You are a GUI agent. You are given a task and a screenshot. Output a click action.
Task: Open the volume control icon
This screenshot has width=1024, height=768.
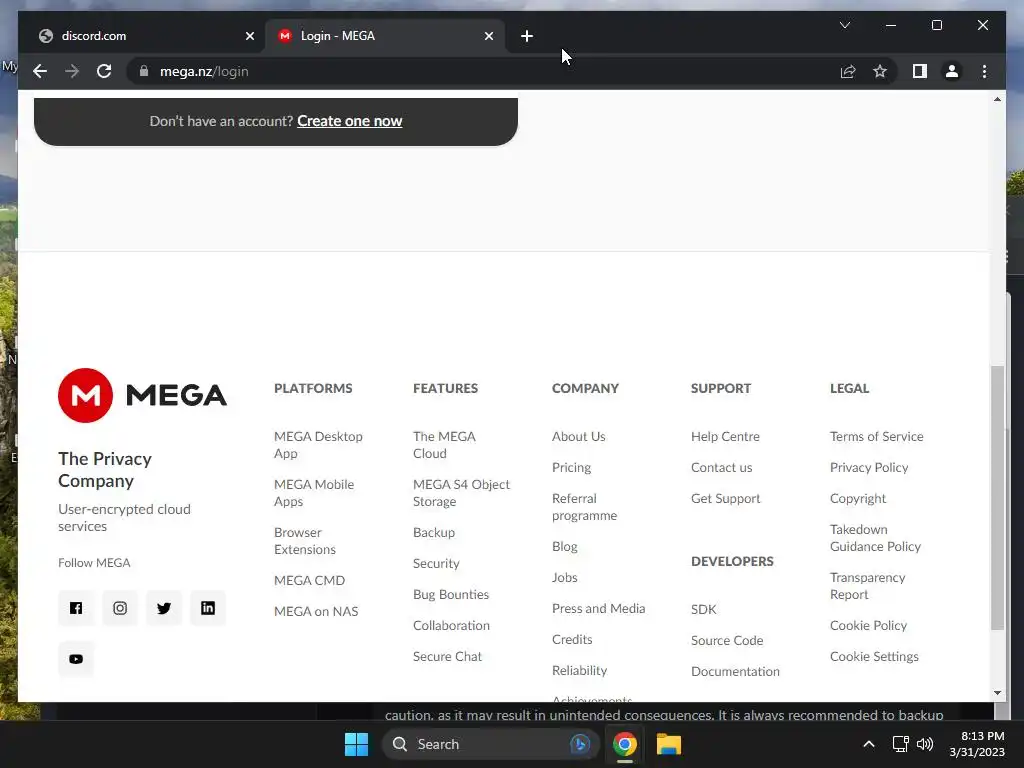click(925, 744)
